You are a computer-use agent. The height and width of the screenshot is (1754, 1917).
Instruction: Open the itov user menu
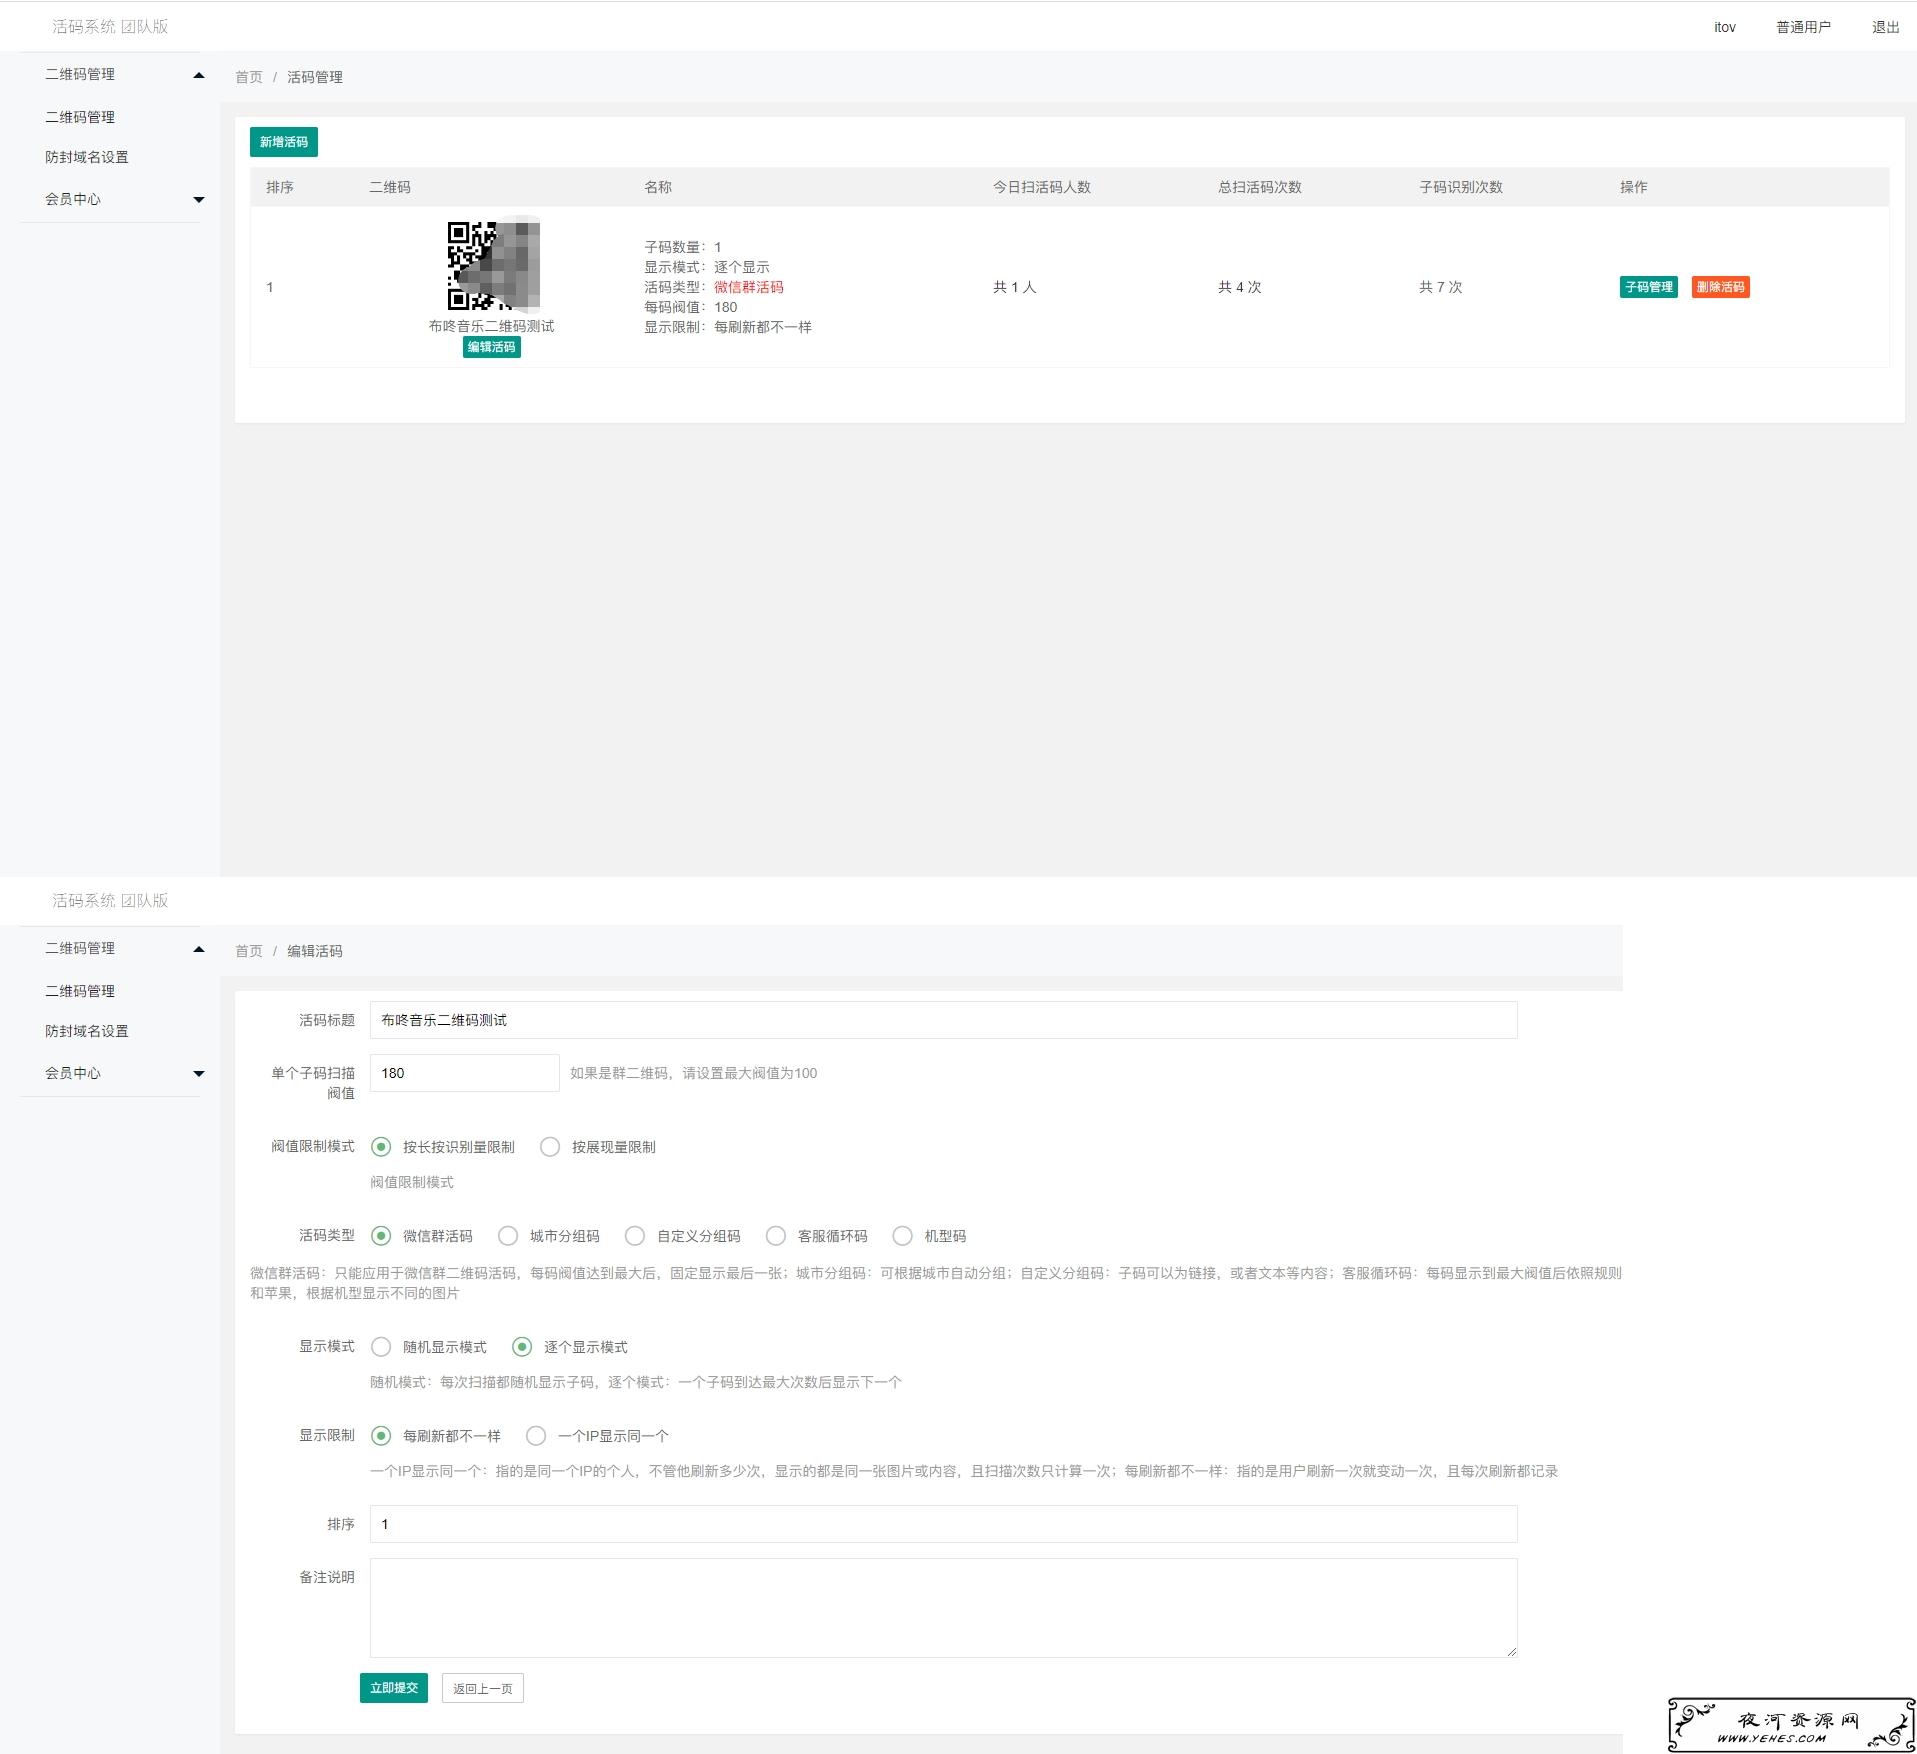(x=1724, y=27)
